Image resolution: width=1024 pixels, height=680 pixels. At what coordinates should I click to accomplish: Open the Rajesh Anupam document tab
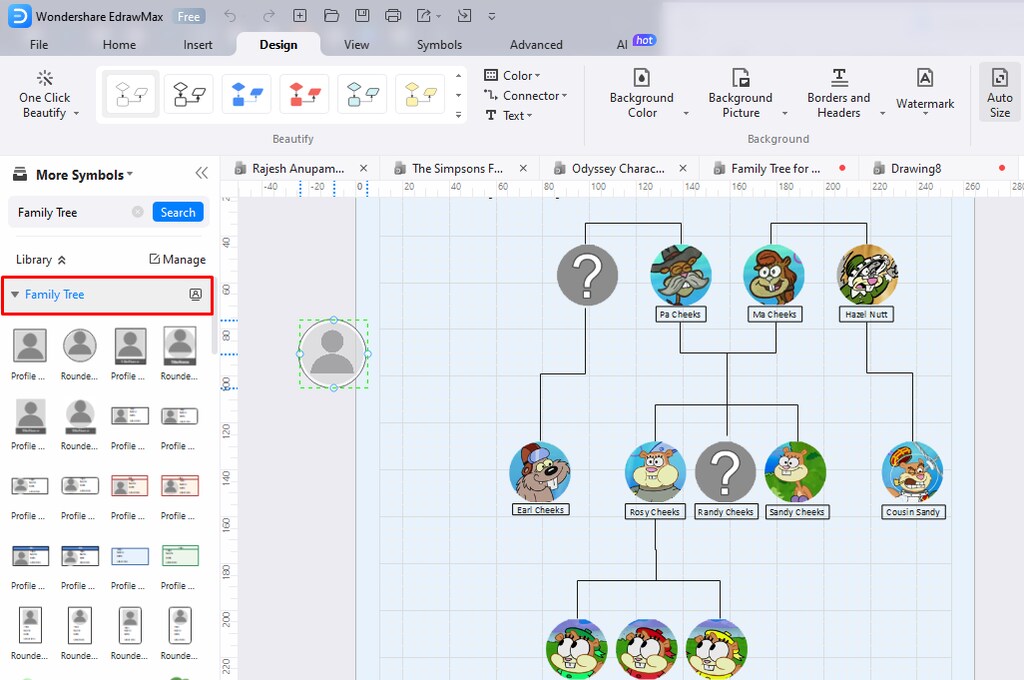click(298, 169)
